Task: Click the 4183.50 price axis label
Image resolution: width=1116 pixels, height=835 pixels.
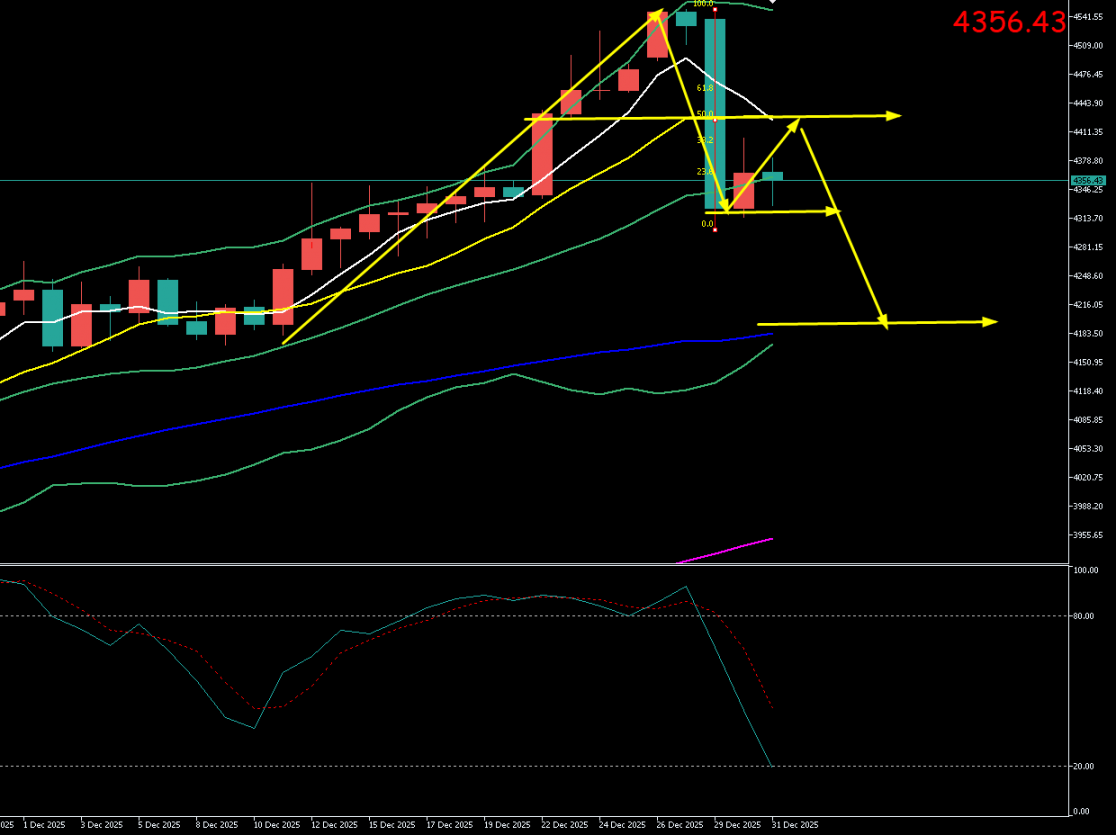Action: pyautogui.click(x=1088, y=333)
